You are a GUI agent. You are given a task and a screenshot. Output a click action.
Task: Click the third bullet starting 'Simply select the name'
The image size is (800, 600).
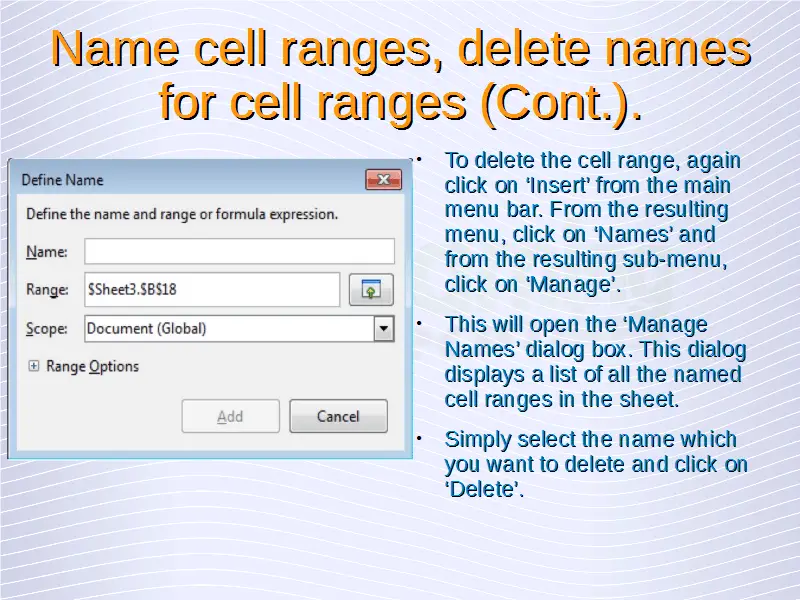click(594, 464)
